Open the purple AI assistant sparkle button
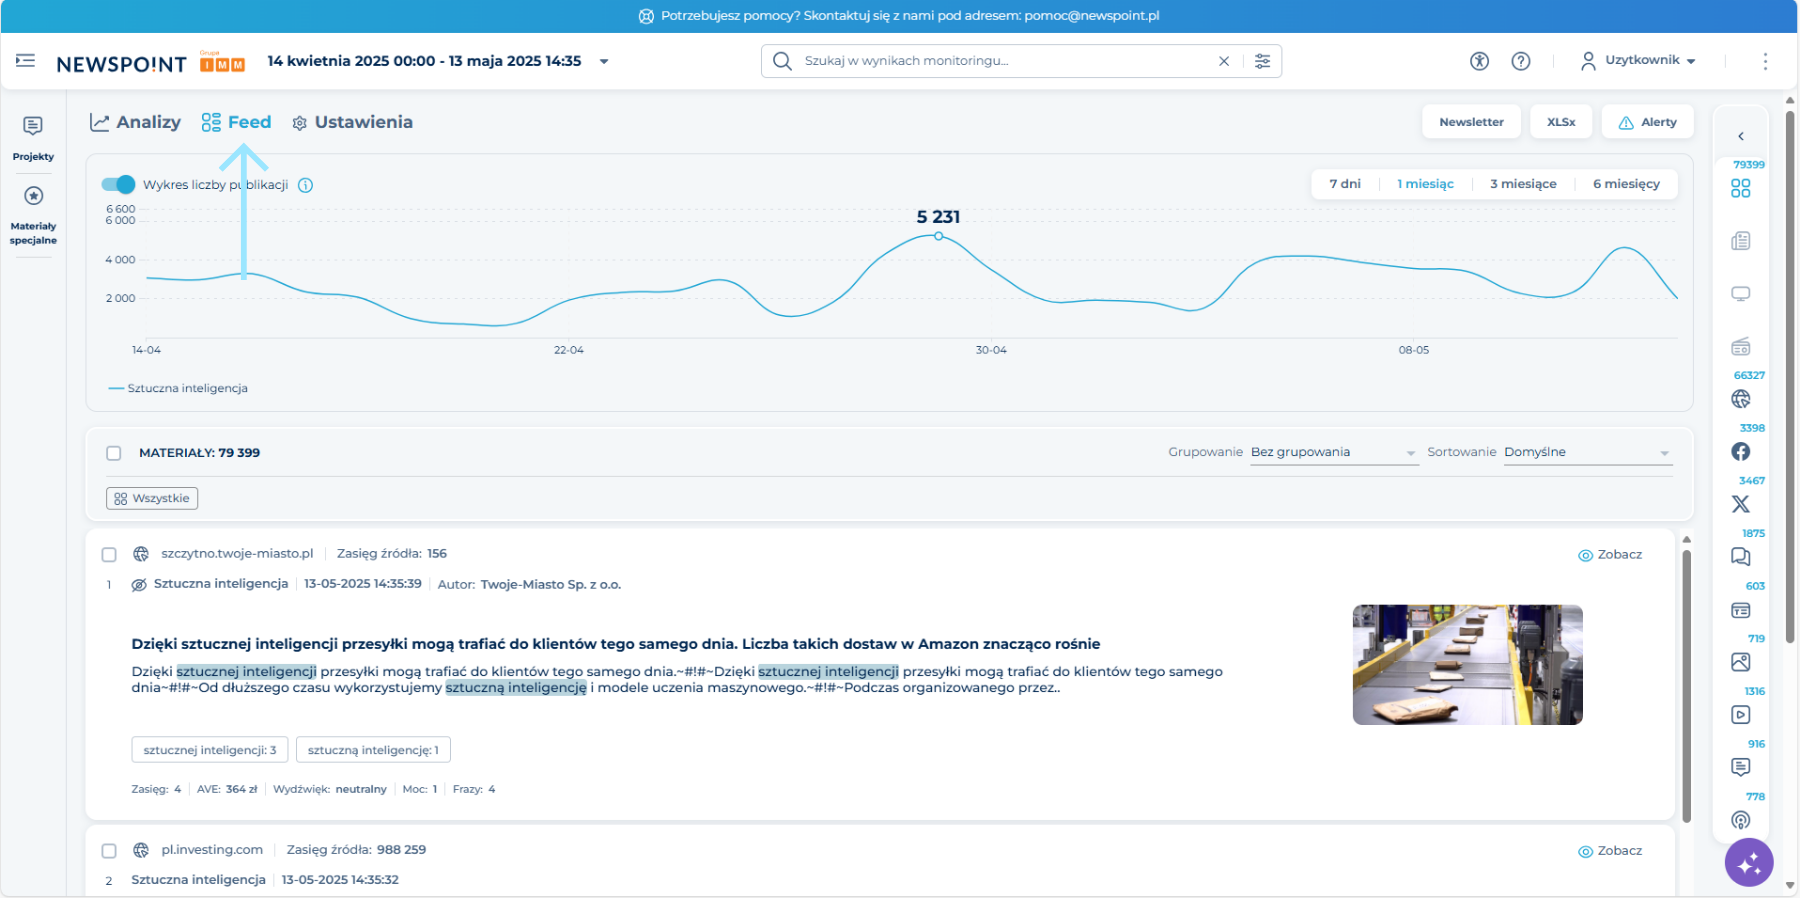Viewport: 1800px width, 900px height. pyautogui.click(x=1749, y=862)
